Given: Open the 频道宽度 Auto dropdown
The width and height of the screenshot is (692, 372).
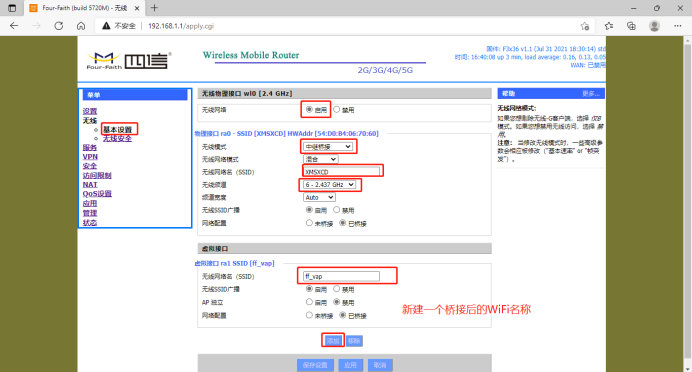Looking at the screenshot, I should click(x=319, y=197).
